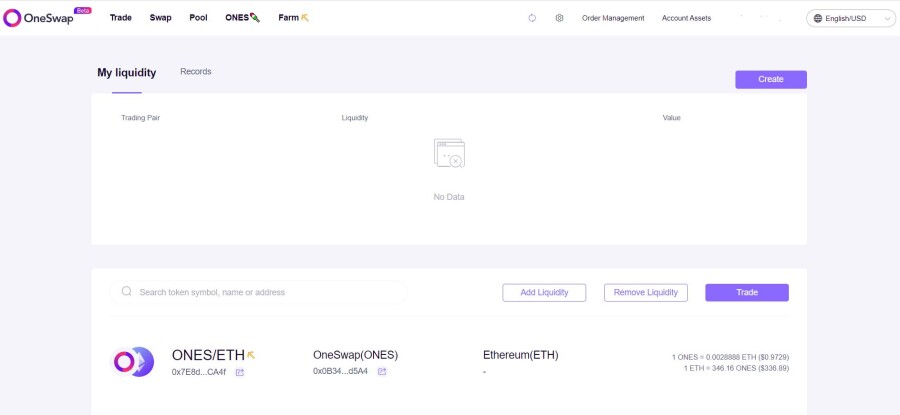Click the Create button

[x=771, y=79]
